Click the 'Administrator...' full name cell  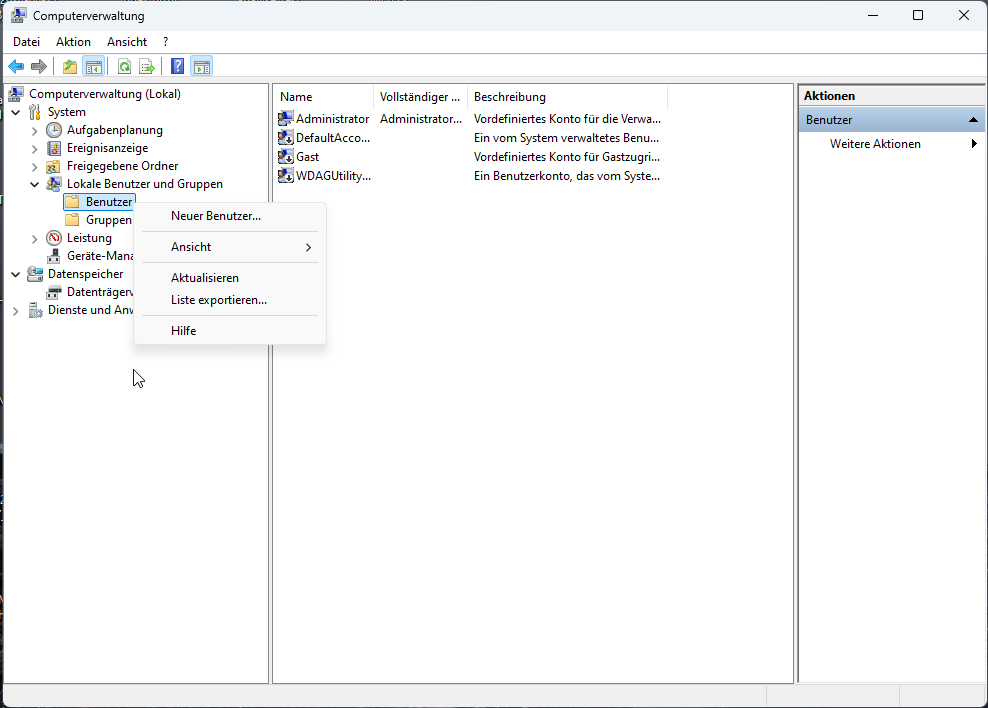421,118
